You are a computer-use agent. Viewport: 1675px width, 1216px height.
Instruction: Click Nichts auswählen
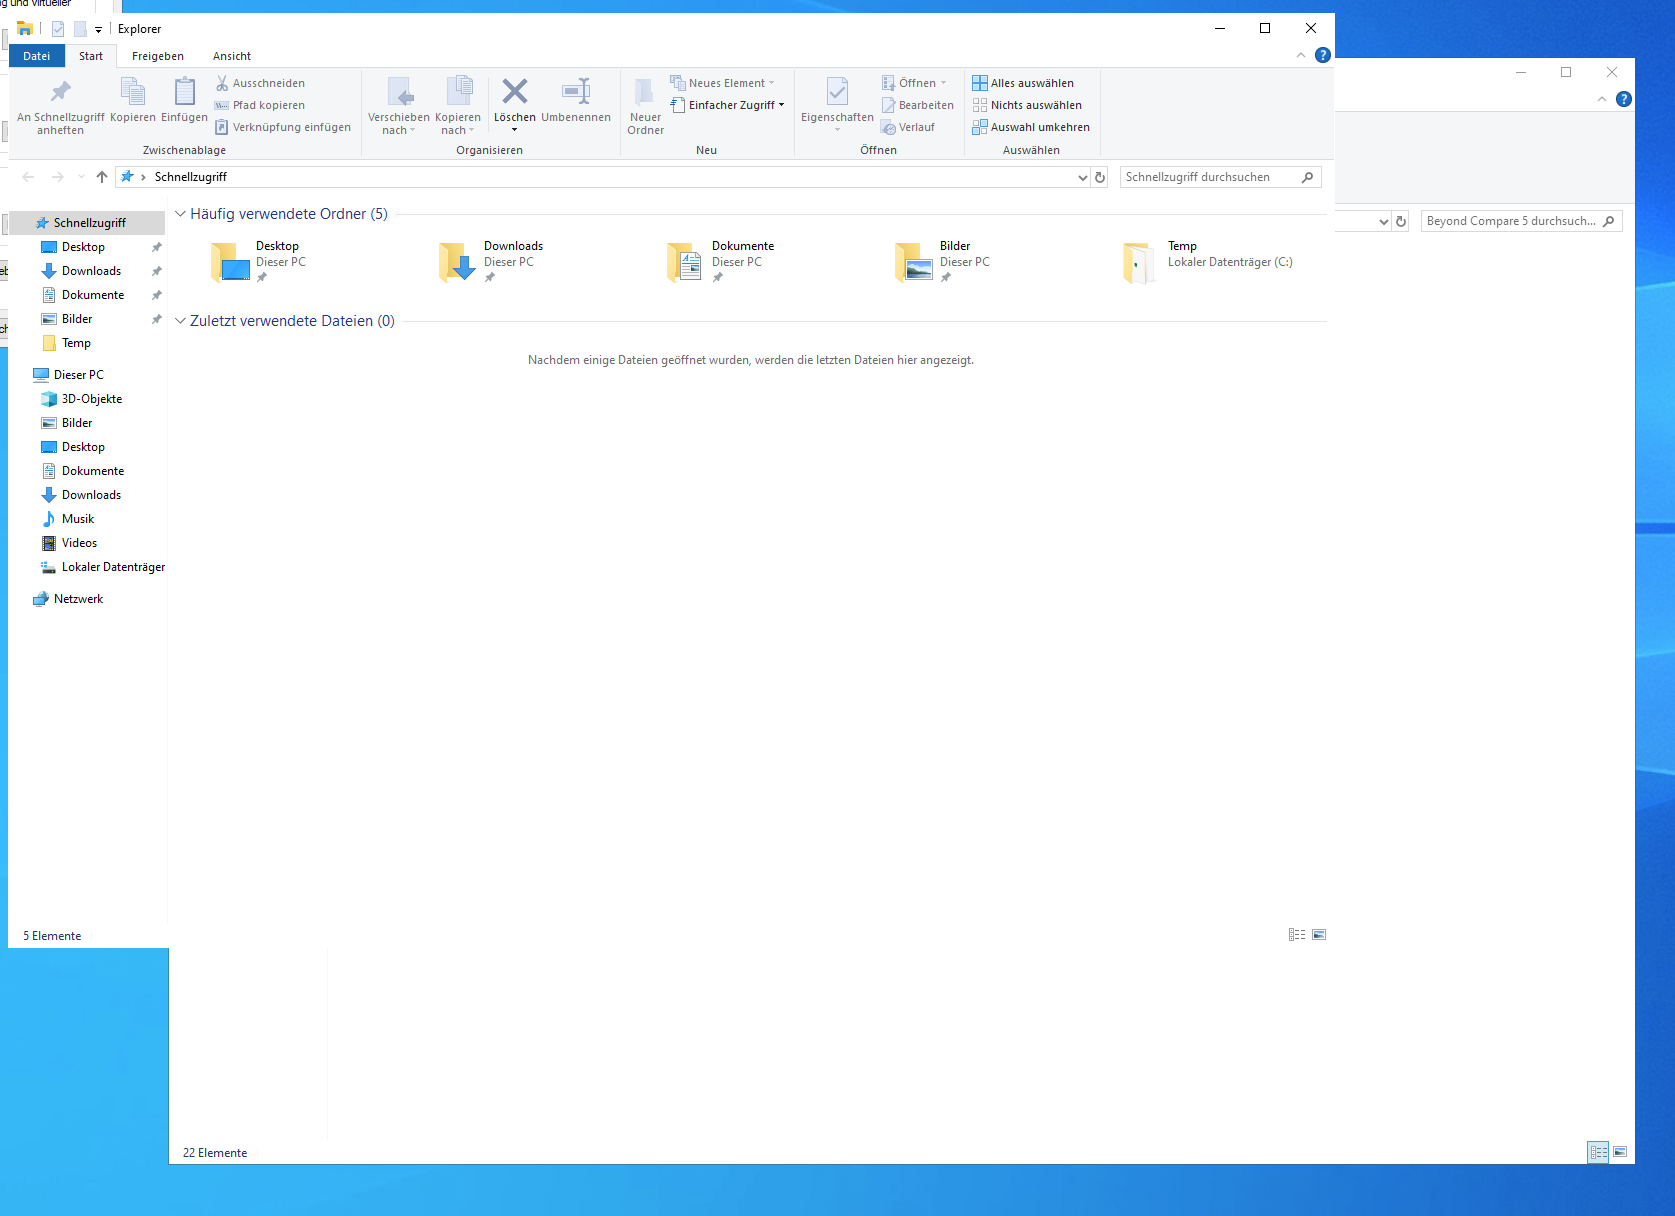click(1027, 105)
